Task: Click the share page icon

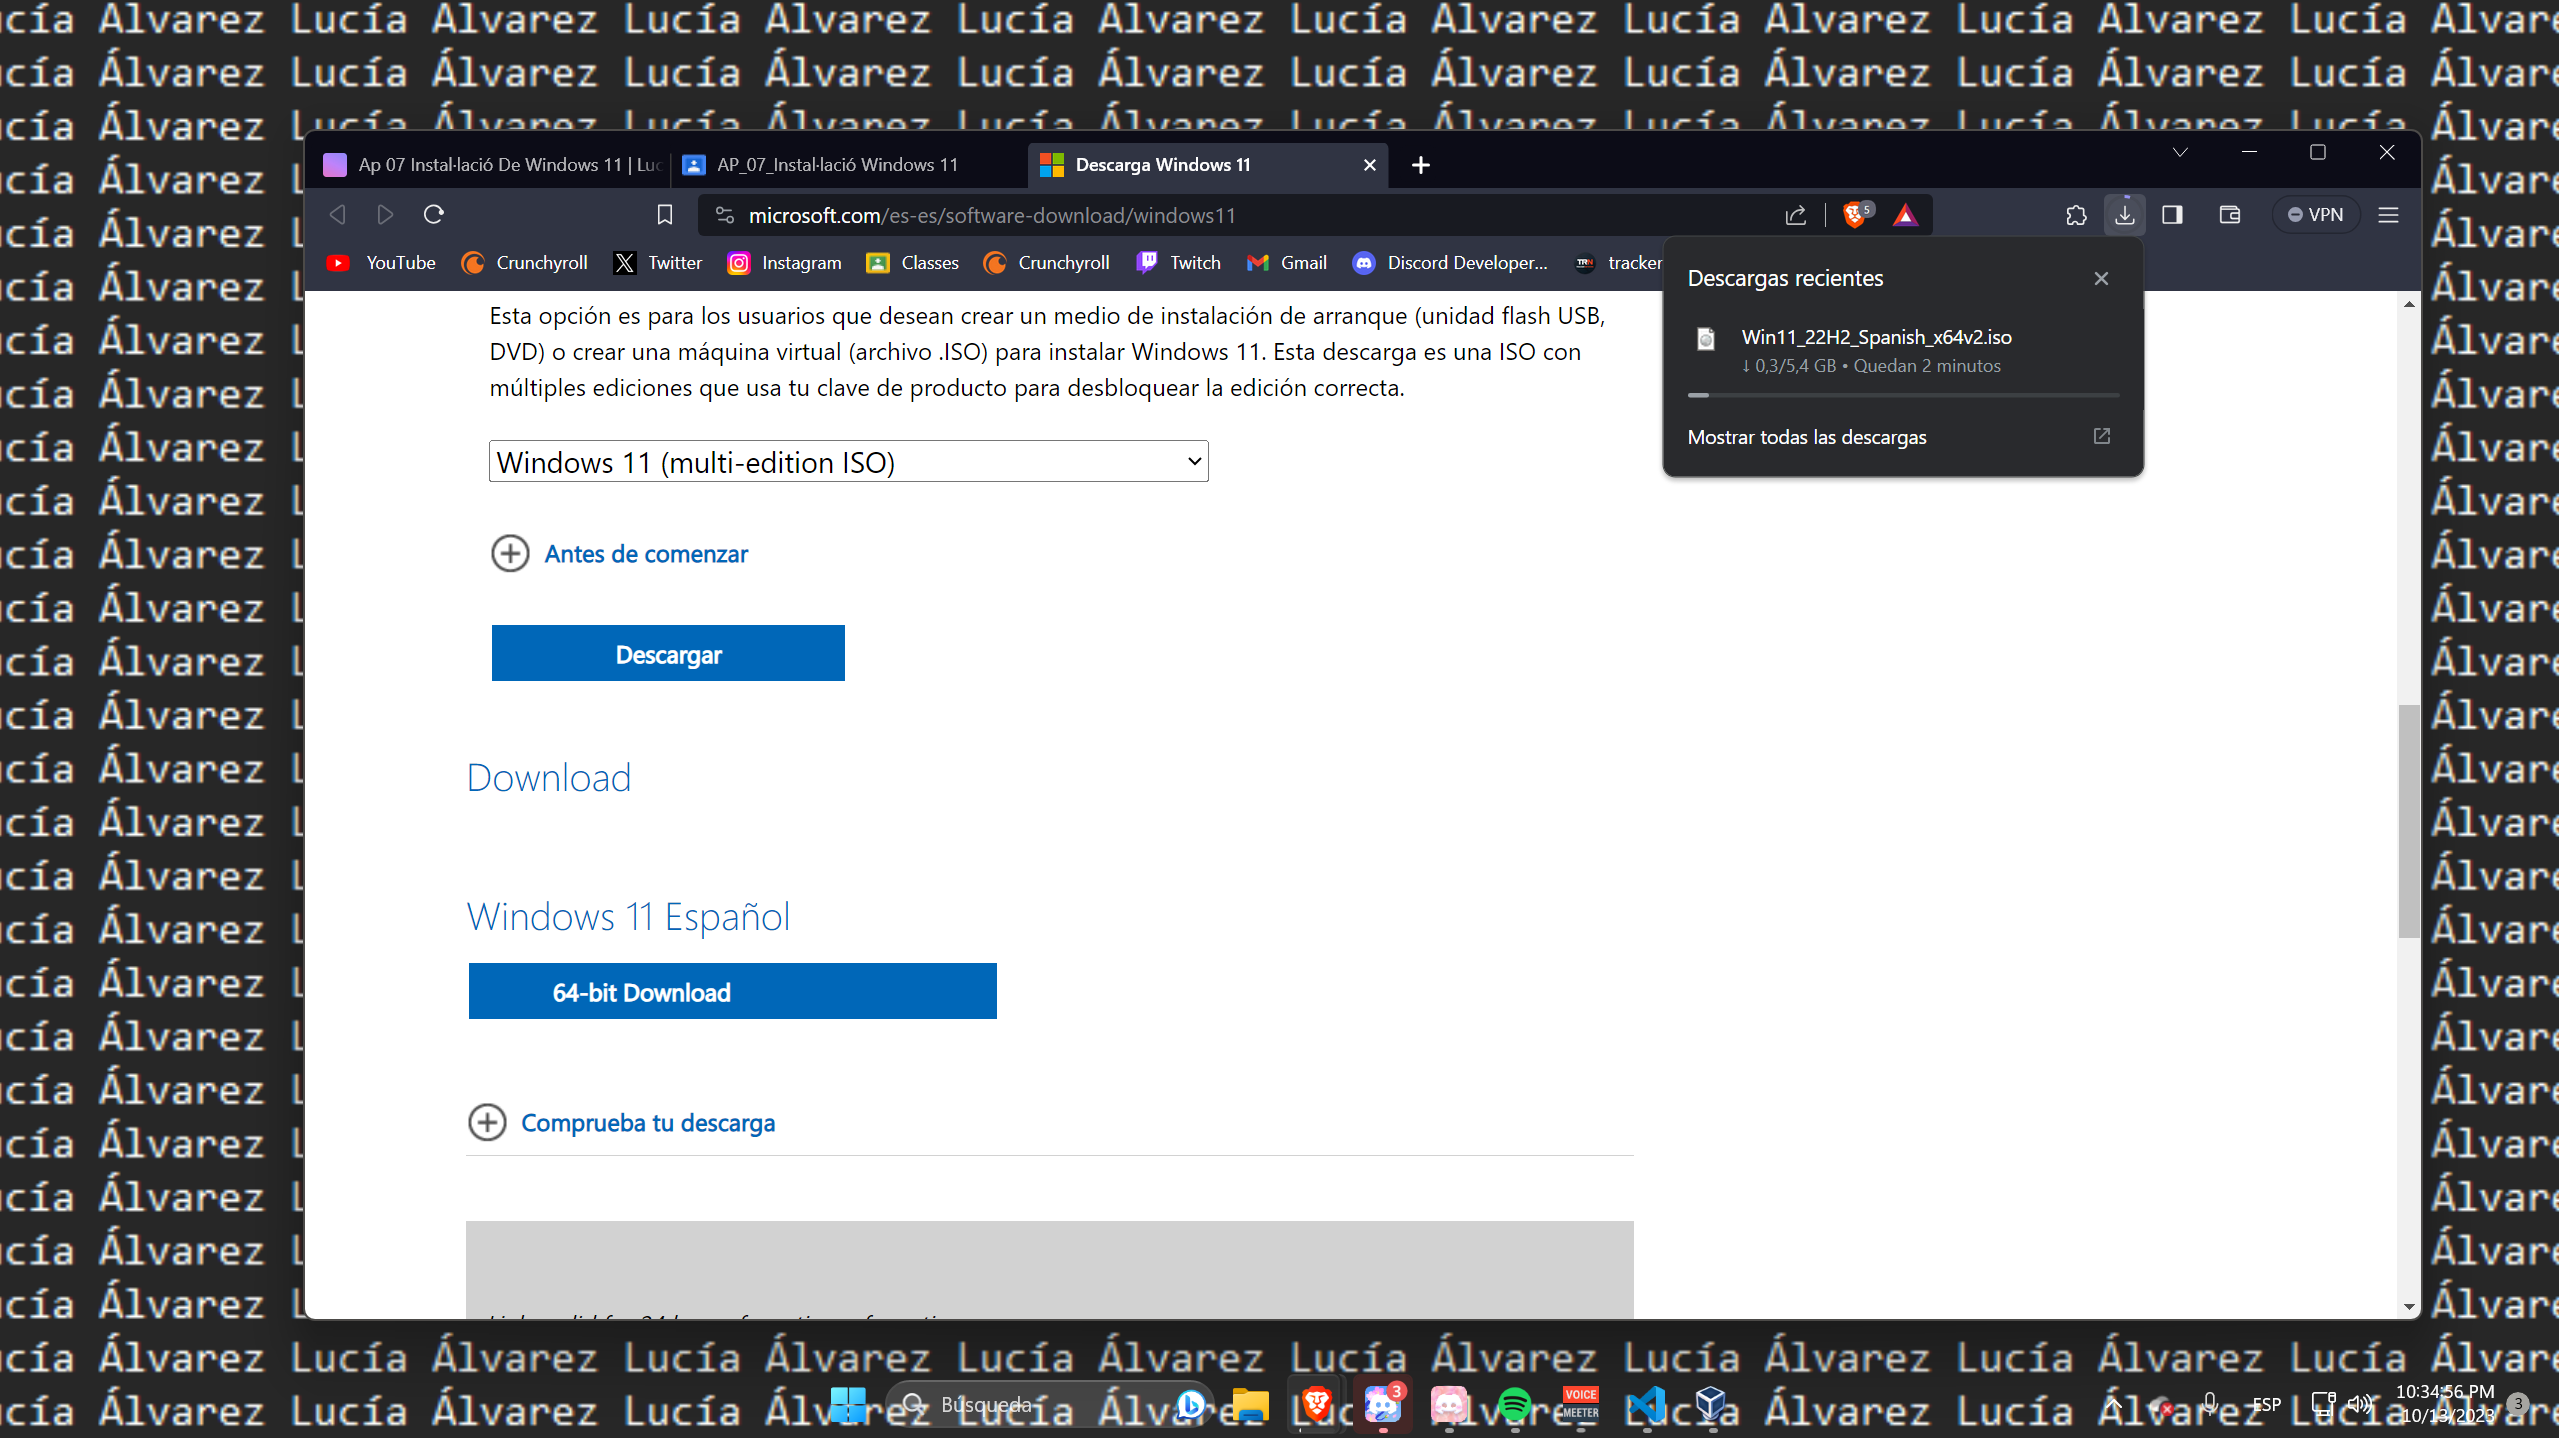Action: pos(1796,215)
